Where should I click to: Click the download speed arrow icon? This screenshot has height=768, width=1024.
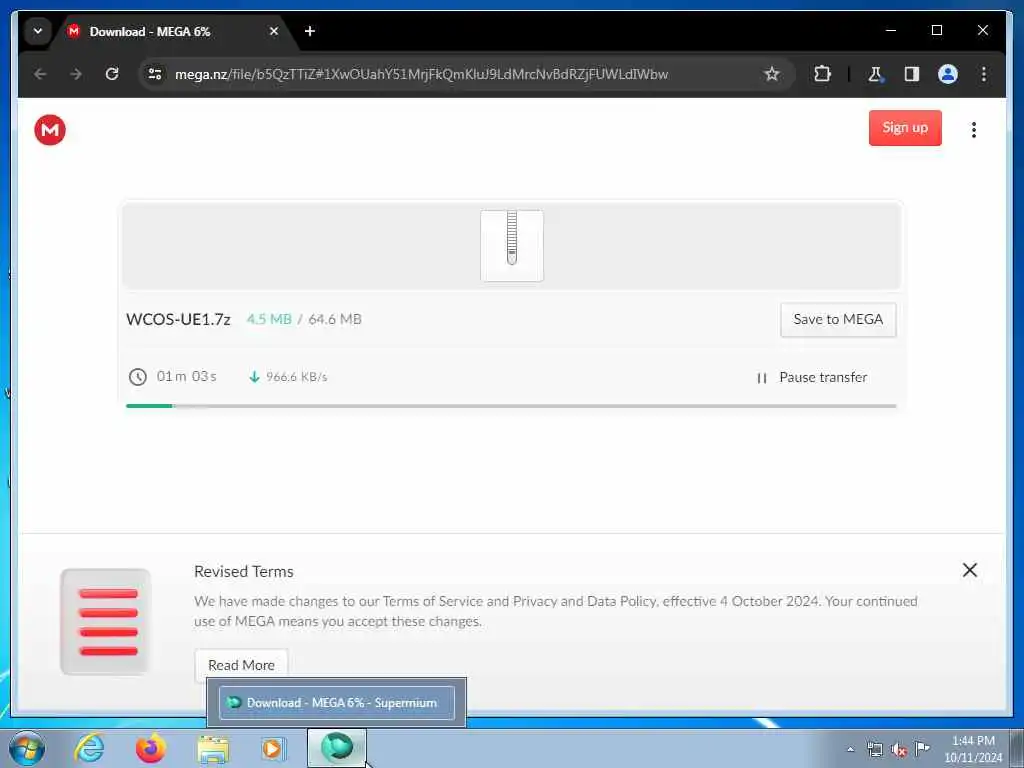click(x=254, y=377)
